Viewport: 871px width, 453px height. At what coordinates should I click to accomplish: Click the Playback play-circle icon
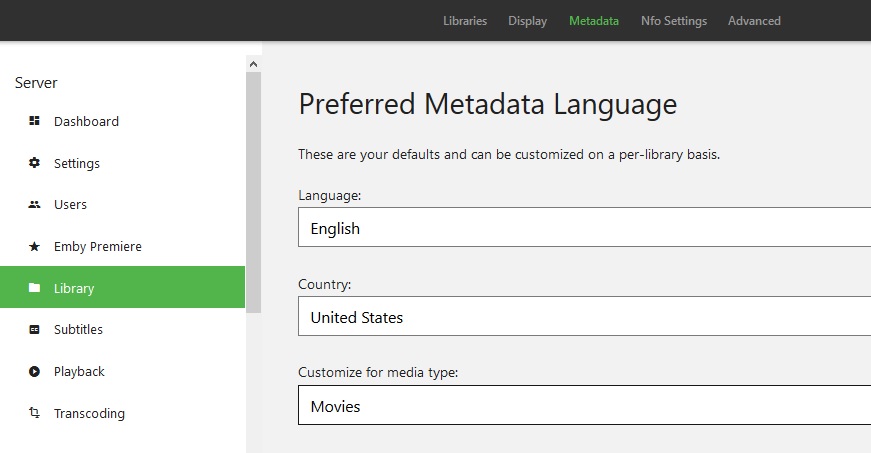coord(34,371)
